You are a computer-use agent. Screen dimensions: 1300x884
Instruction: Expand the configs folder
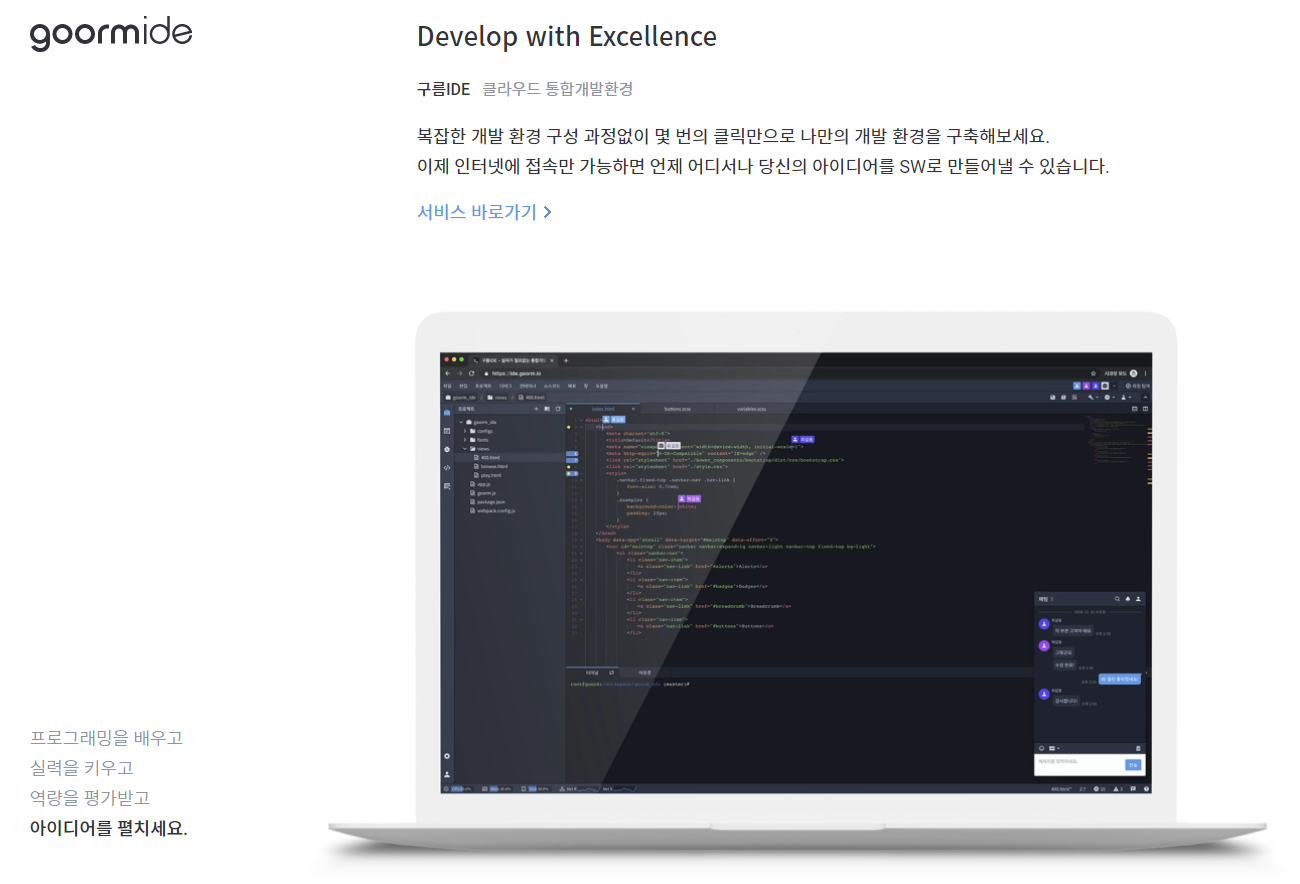[x=465, y=431]
